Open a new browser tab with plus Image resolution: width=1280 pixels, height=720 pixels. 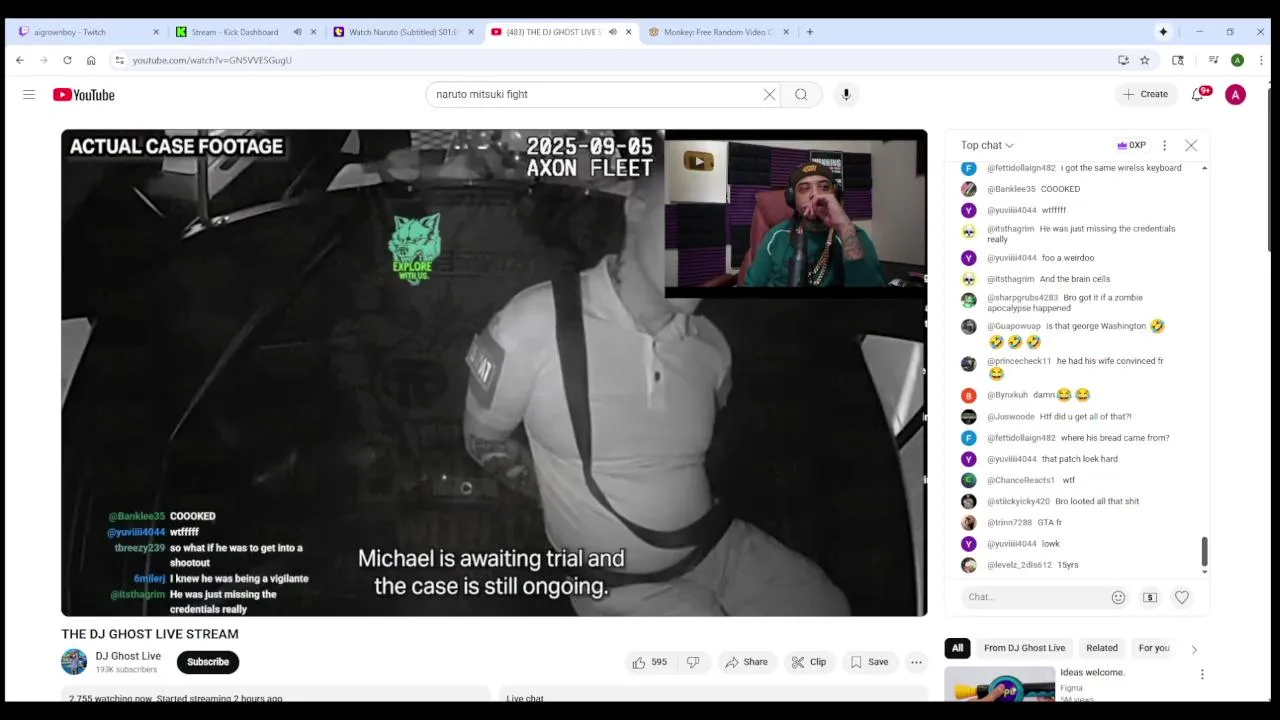810,32
